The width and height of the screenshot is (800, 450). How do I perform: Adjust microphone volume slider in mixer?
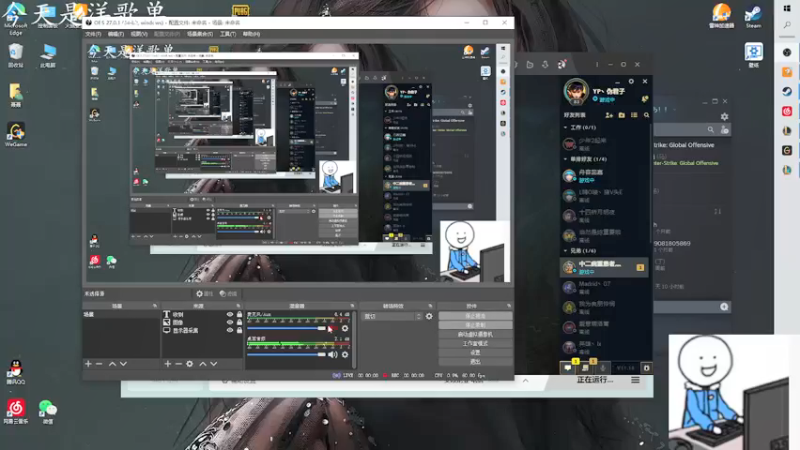click(286, 329)
